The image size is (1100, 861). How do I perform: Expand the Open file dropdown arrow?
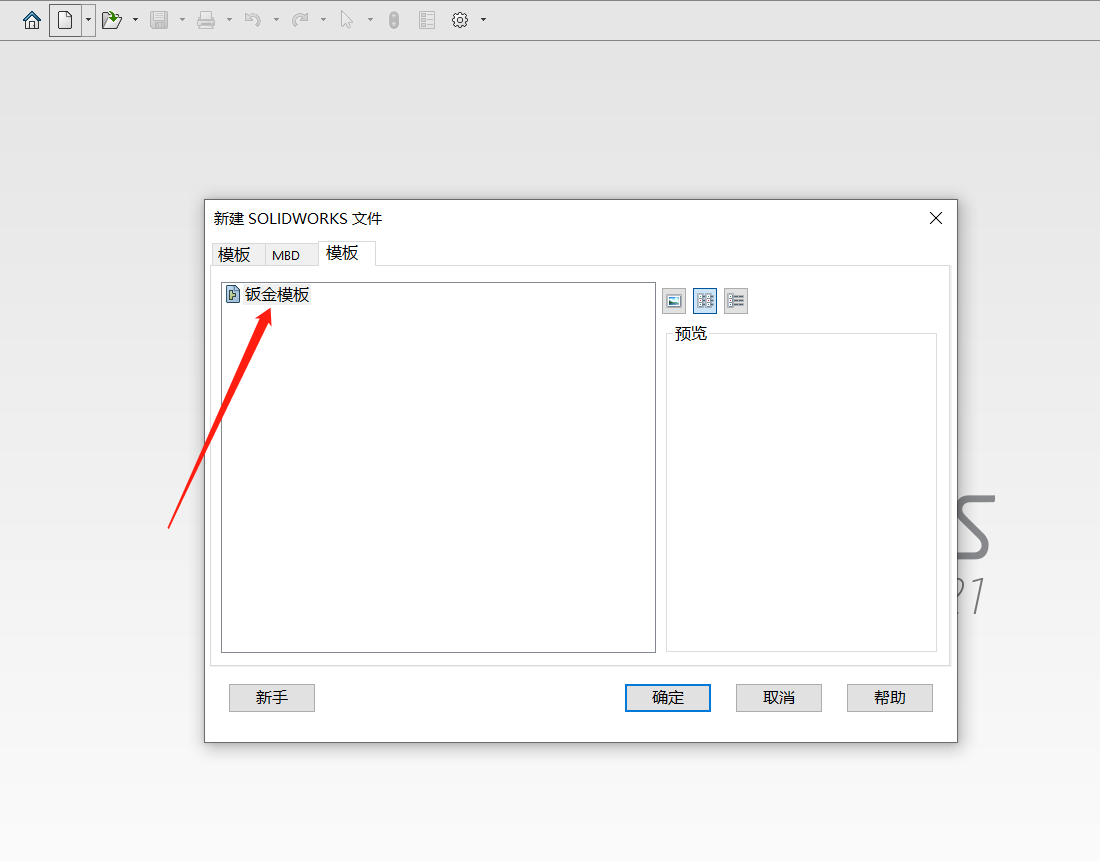coord(135,20)
